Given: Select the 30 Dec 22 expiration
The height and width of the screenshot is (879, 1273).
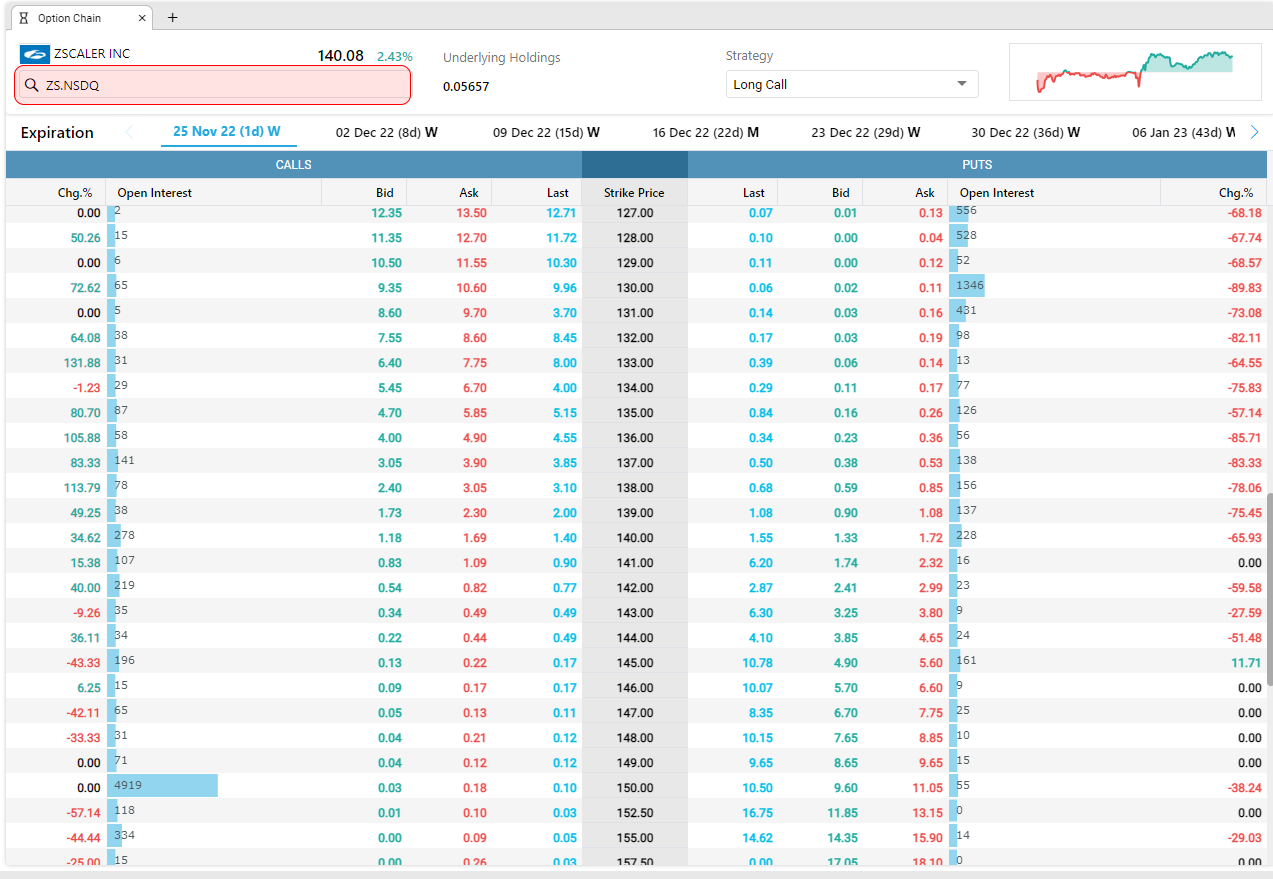Looking at the screenshot, I should coord(1025,132).
